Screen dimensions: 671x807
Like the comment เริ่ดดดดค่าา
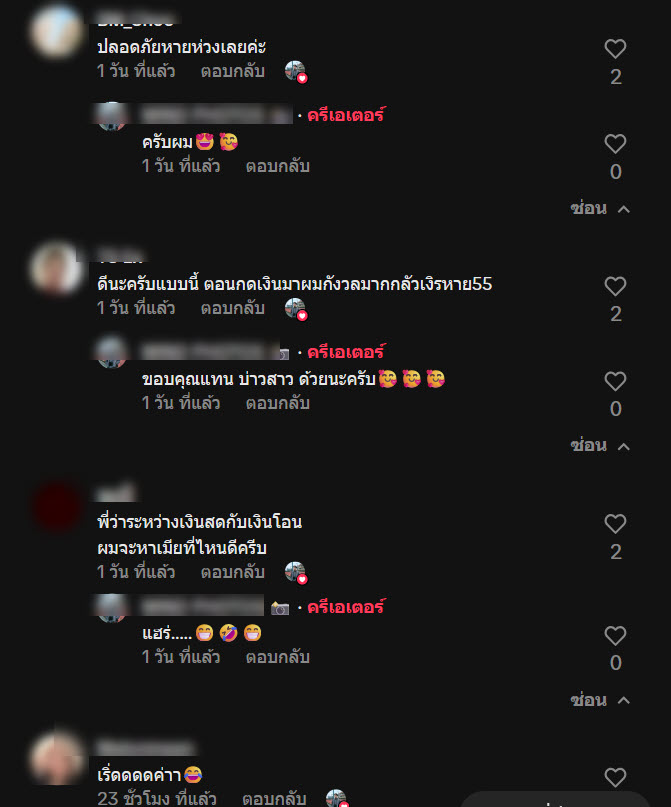[615, 778]
